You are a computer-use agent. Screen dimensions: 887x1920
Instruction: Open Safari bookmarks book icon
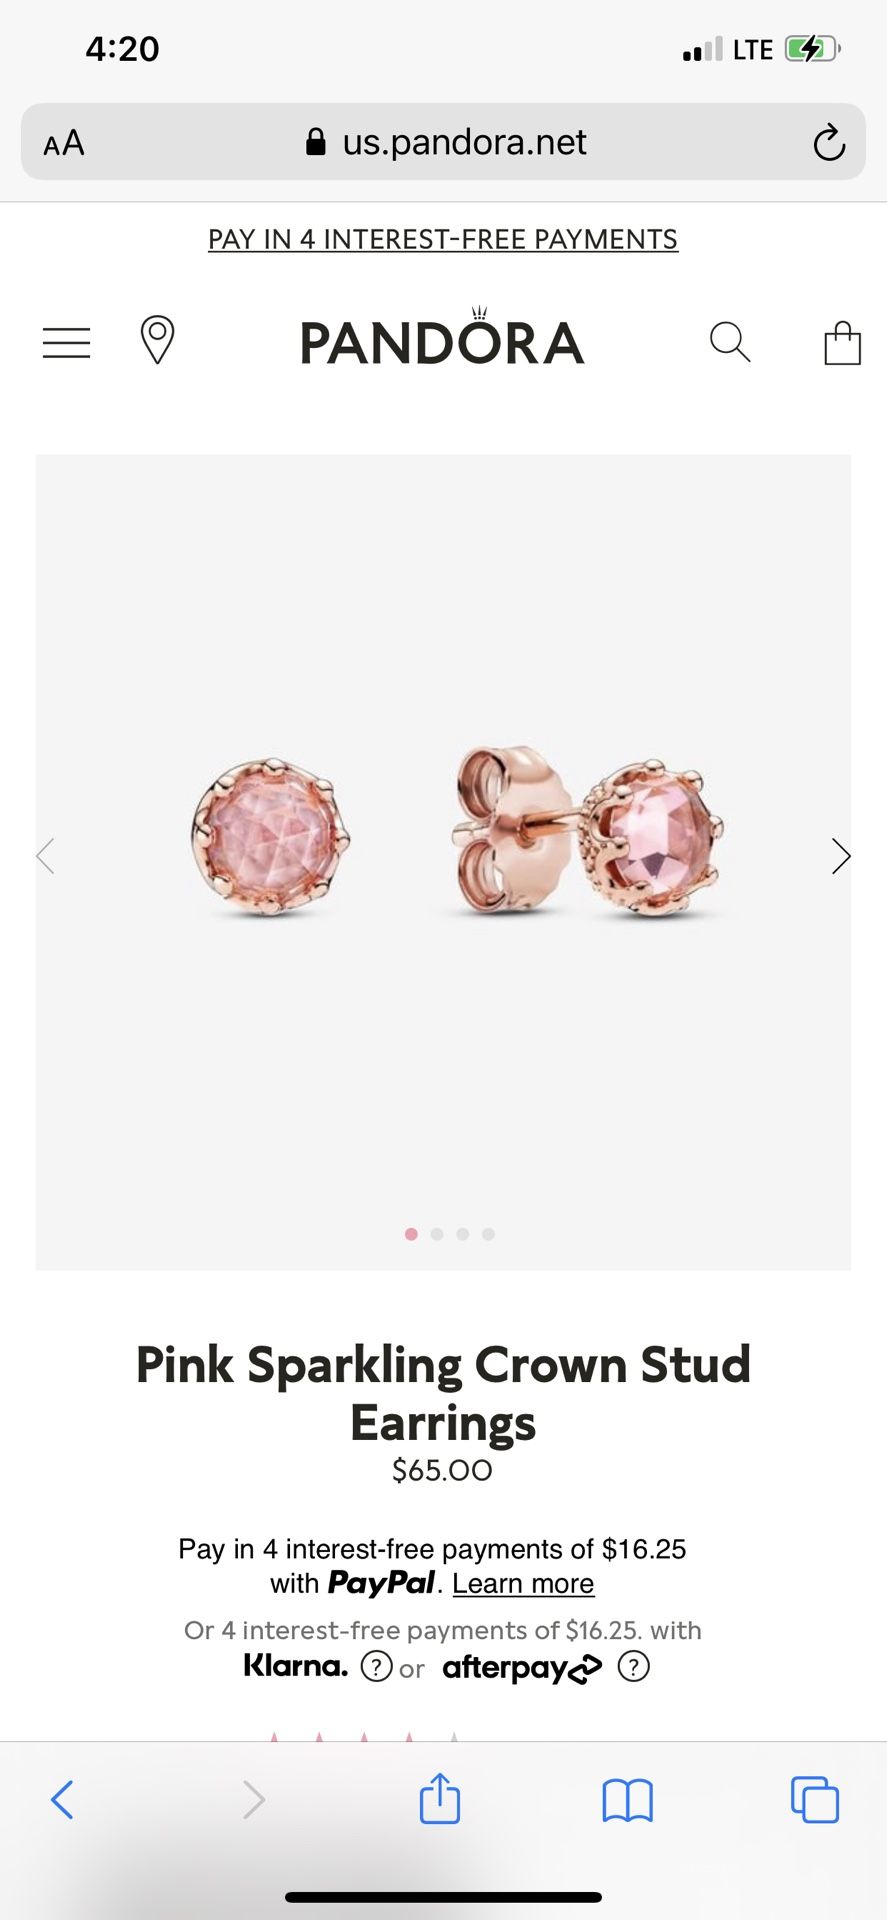pos(627,1800)
